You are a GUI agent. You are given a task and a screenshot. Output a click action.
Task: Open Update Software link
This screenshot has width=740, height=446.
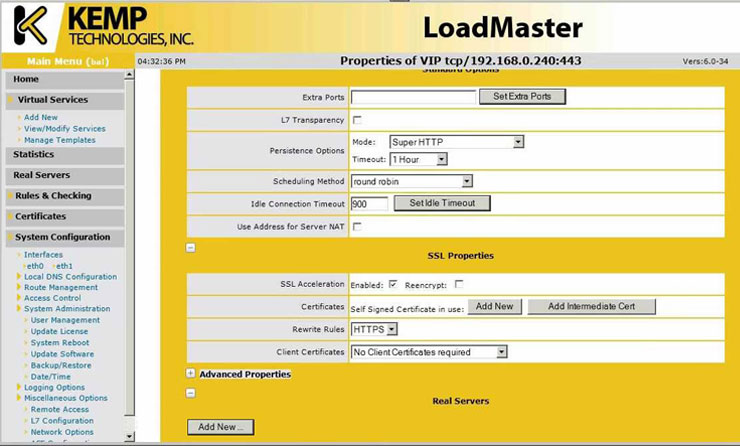click(62, 354)
